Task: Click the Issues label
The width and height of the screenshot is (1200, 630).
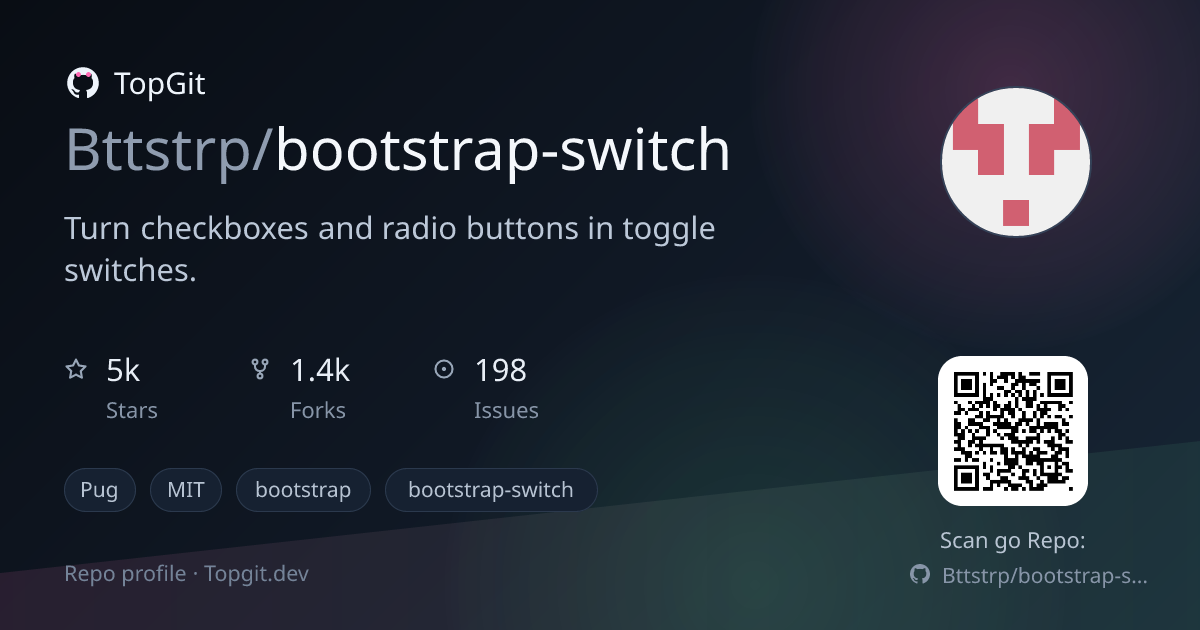Action: coord(506,411)
